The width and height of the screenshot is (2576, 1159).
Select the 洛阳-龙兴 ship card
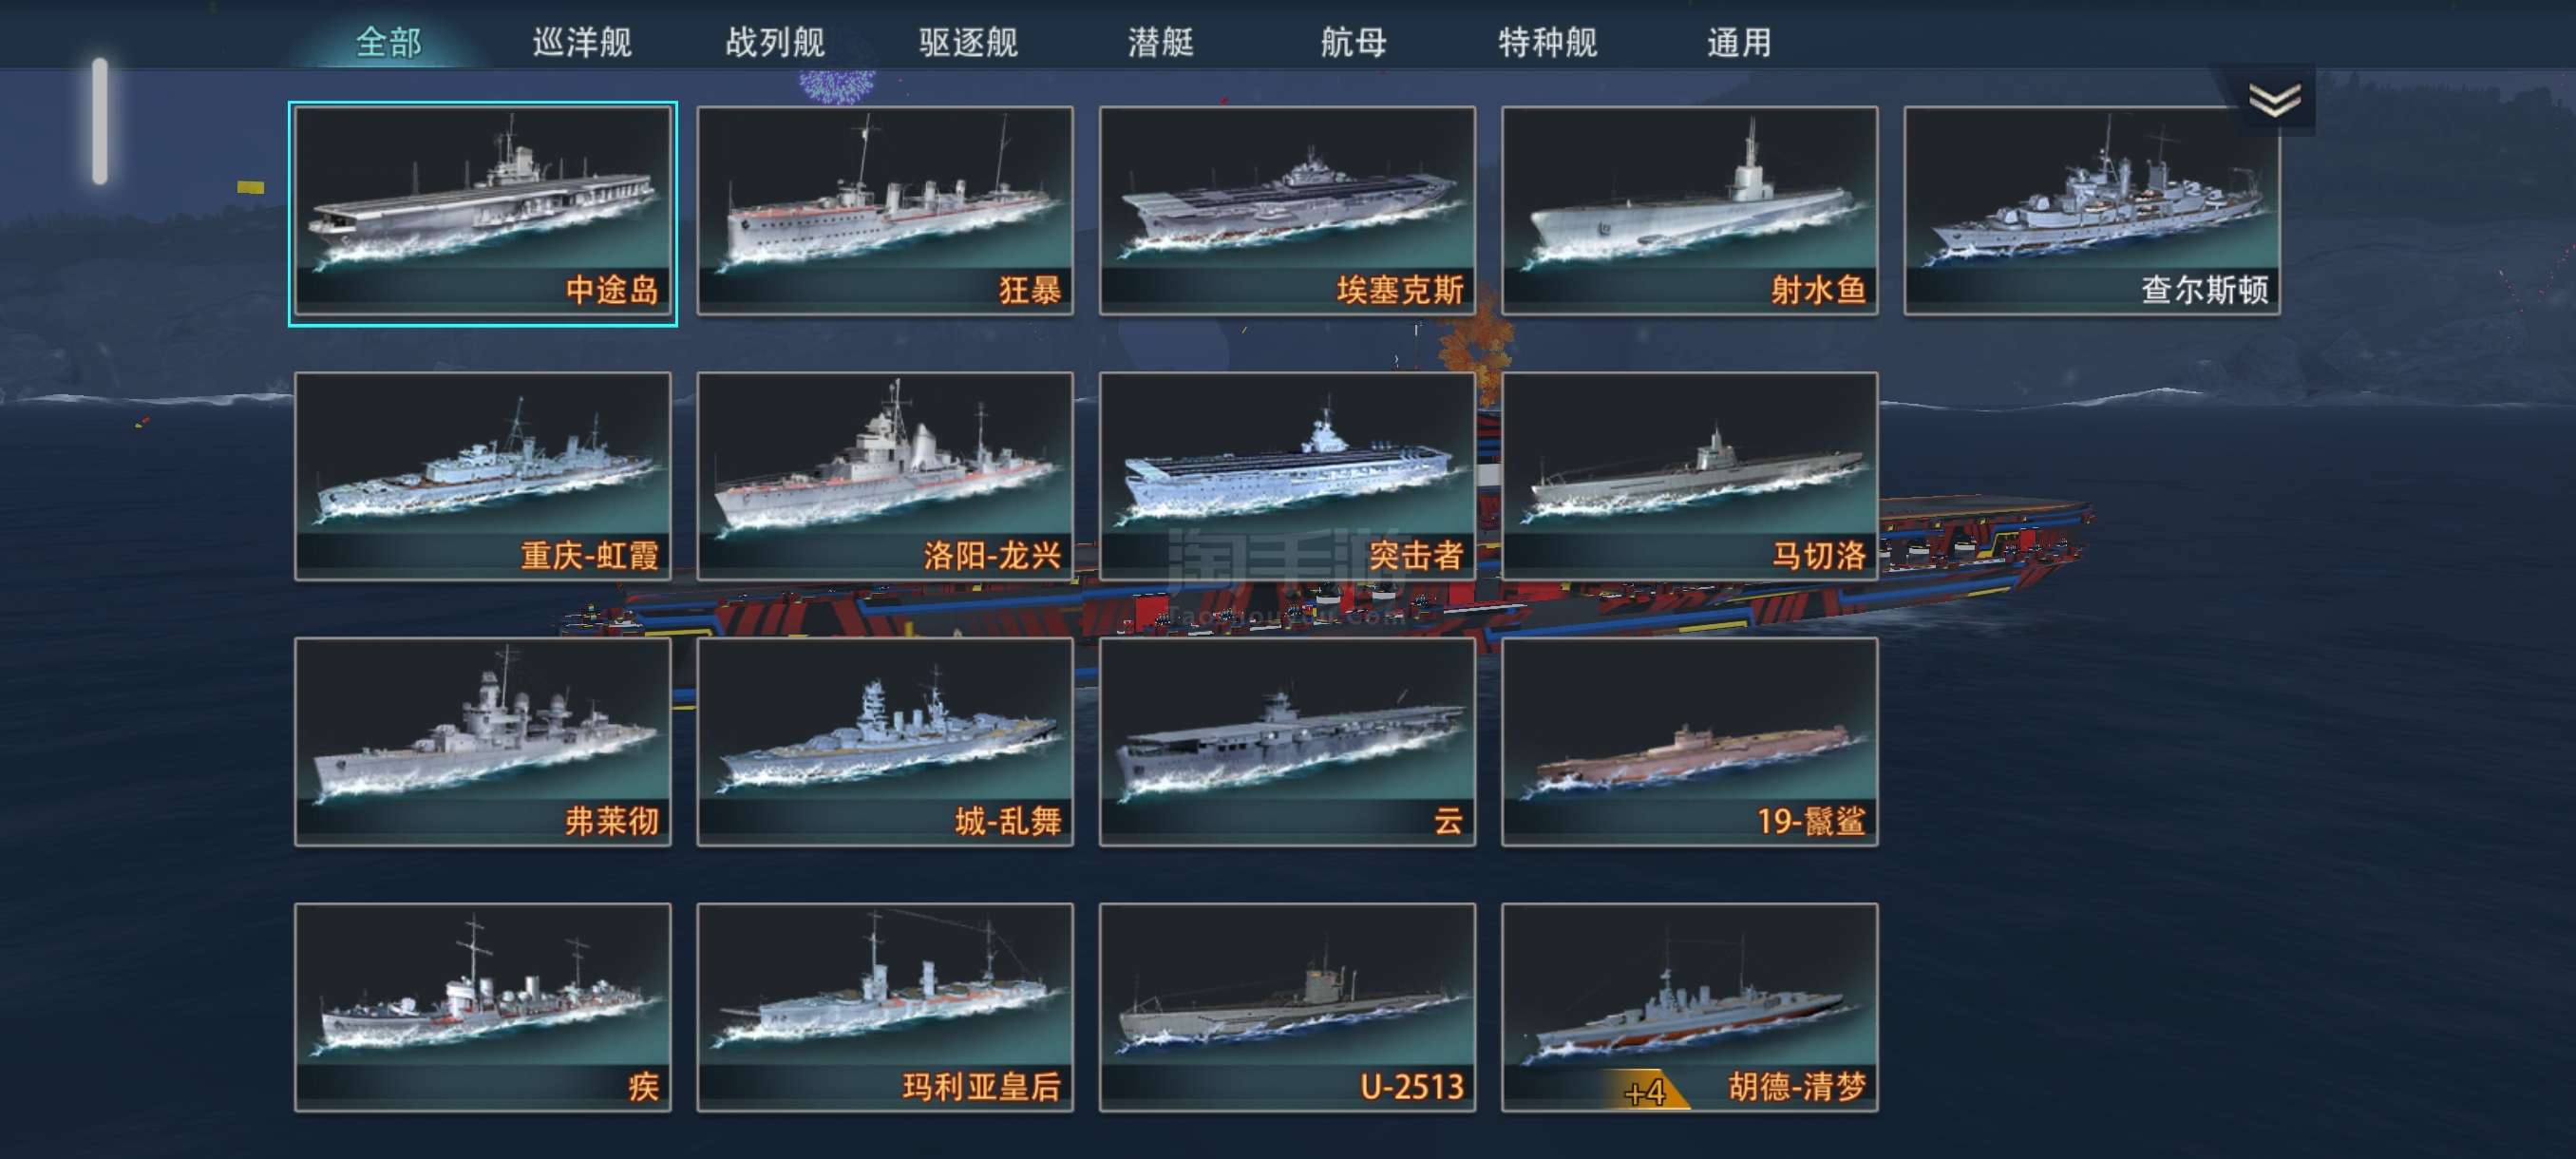click(x=885, y=477)
